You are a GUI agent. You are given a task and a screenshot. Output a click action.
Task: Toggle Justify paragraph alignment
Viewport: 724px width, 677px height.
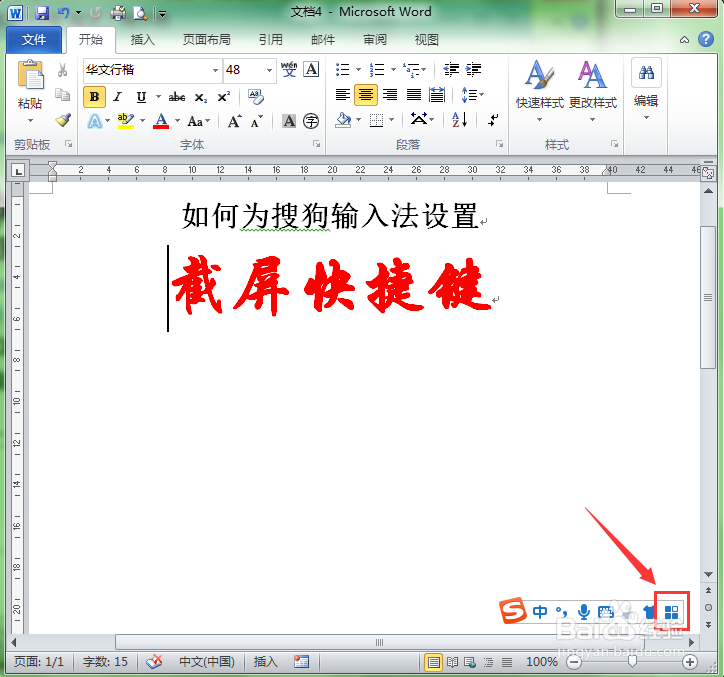pos(414,95)
